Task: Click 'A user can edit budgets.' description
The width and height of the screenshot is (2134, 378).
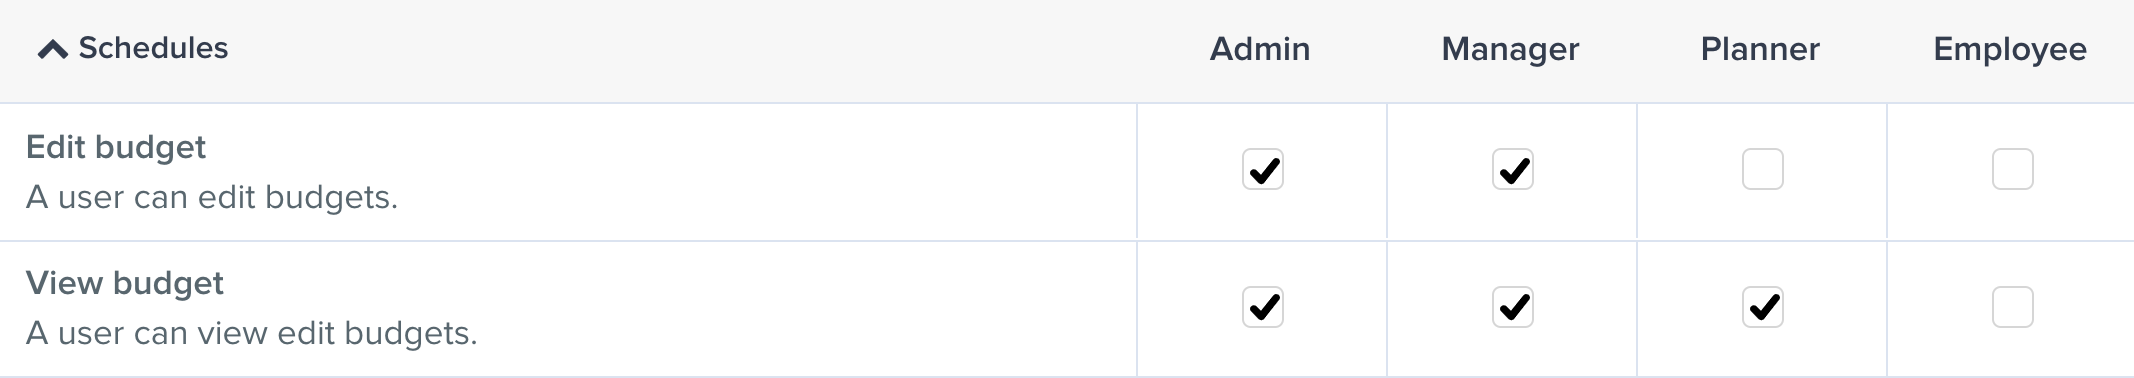Action: tap(212, 197)
